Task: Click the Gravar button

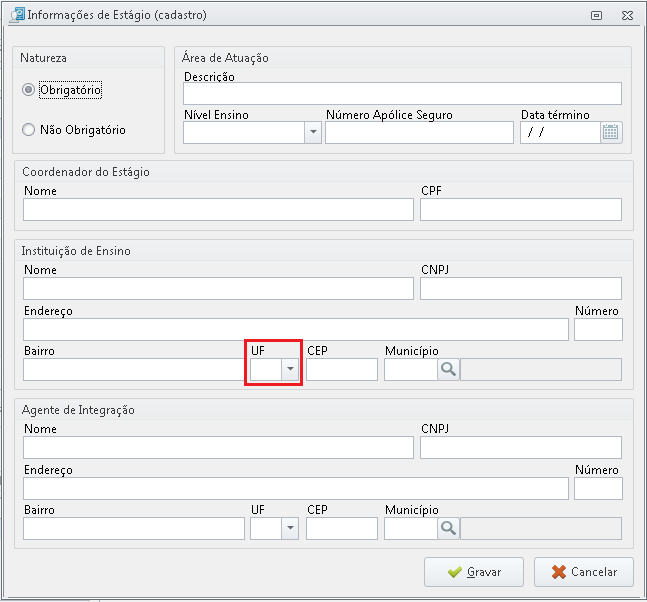Action: click(474, 572)
